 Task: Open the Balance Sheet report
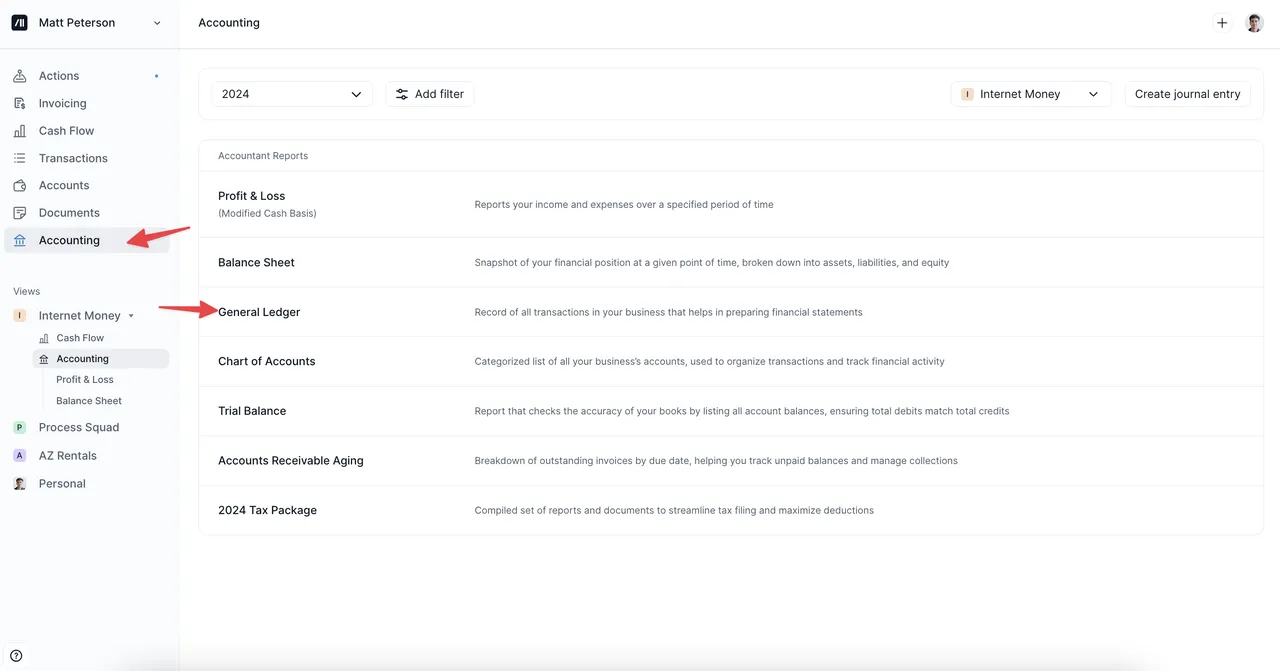[x=731, y=263]
